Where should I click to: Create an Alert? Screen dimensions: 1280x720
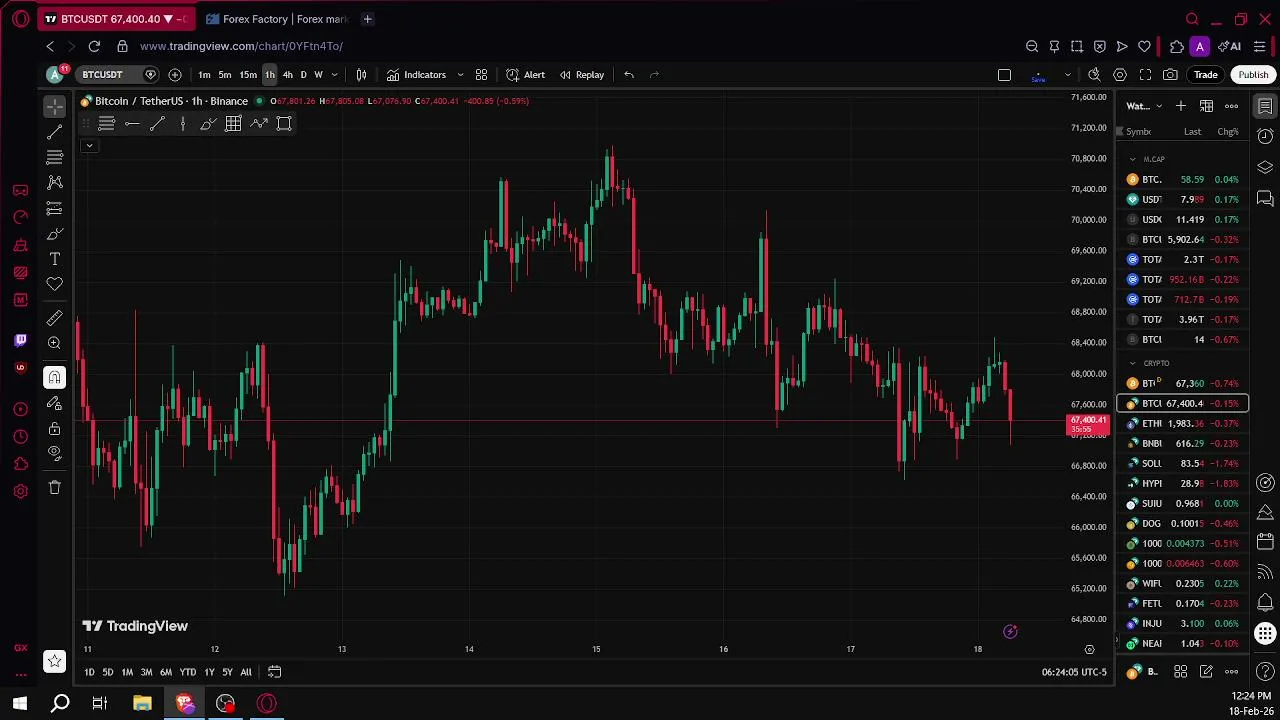525,75
